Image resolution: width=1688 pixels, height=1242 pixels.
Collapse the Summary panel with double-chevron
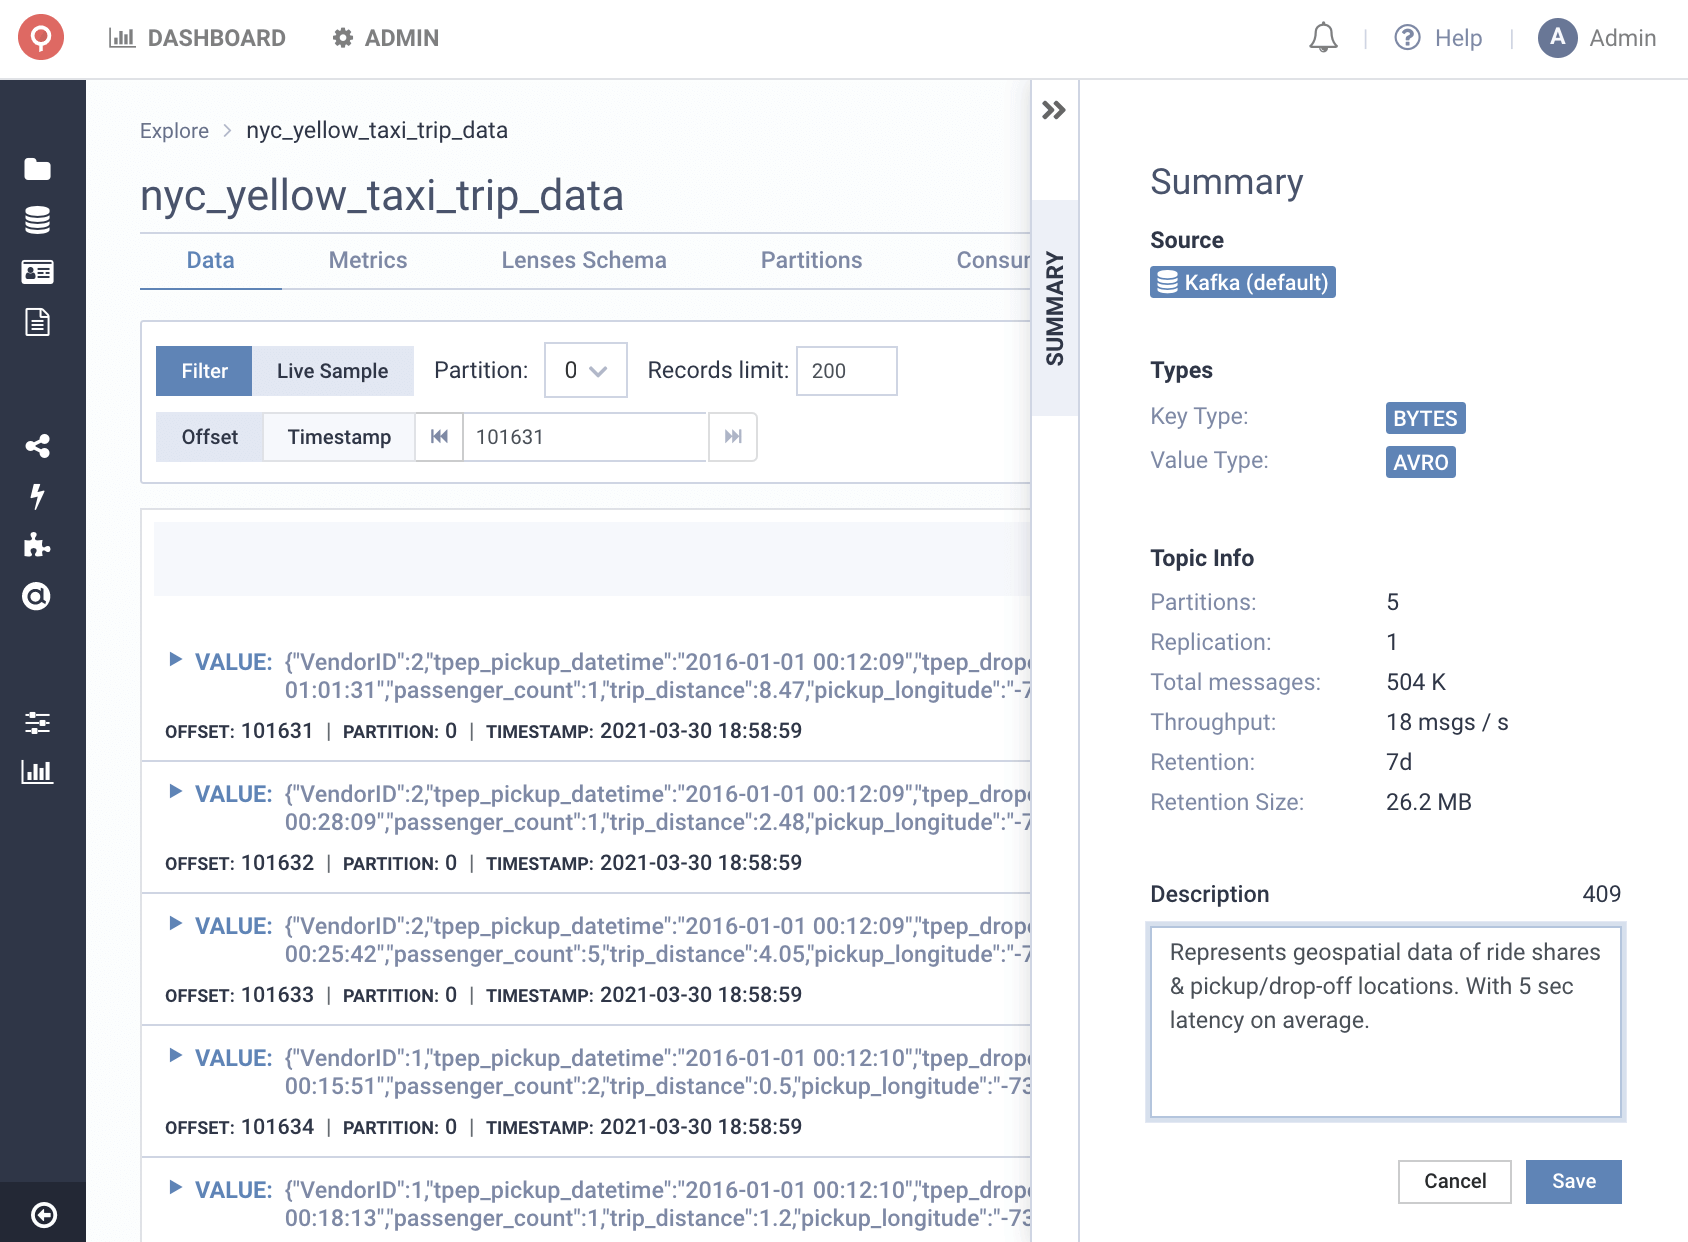[x=1052, y=111]
